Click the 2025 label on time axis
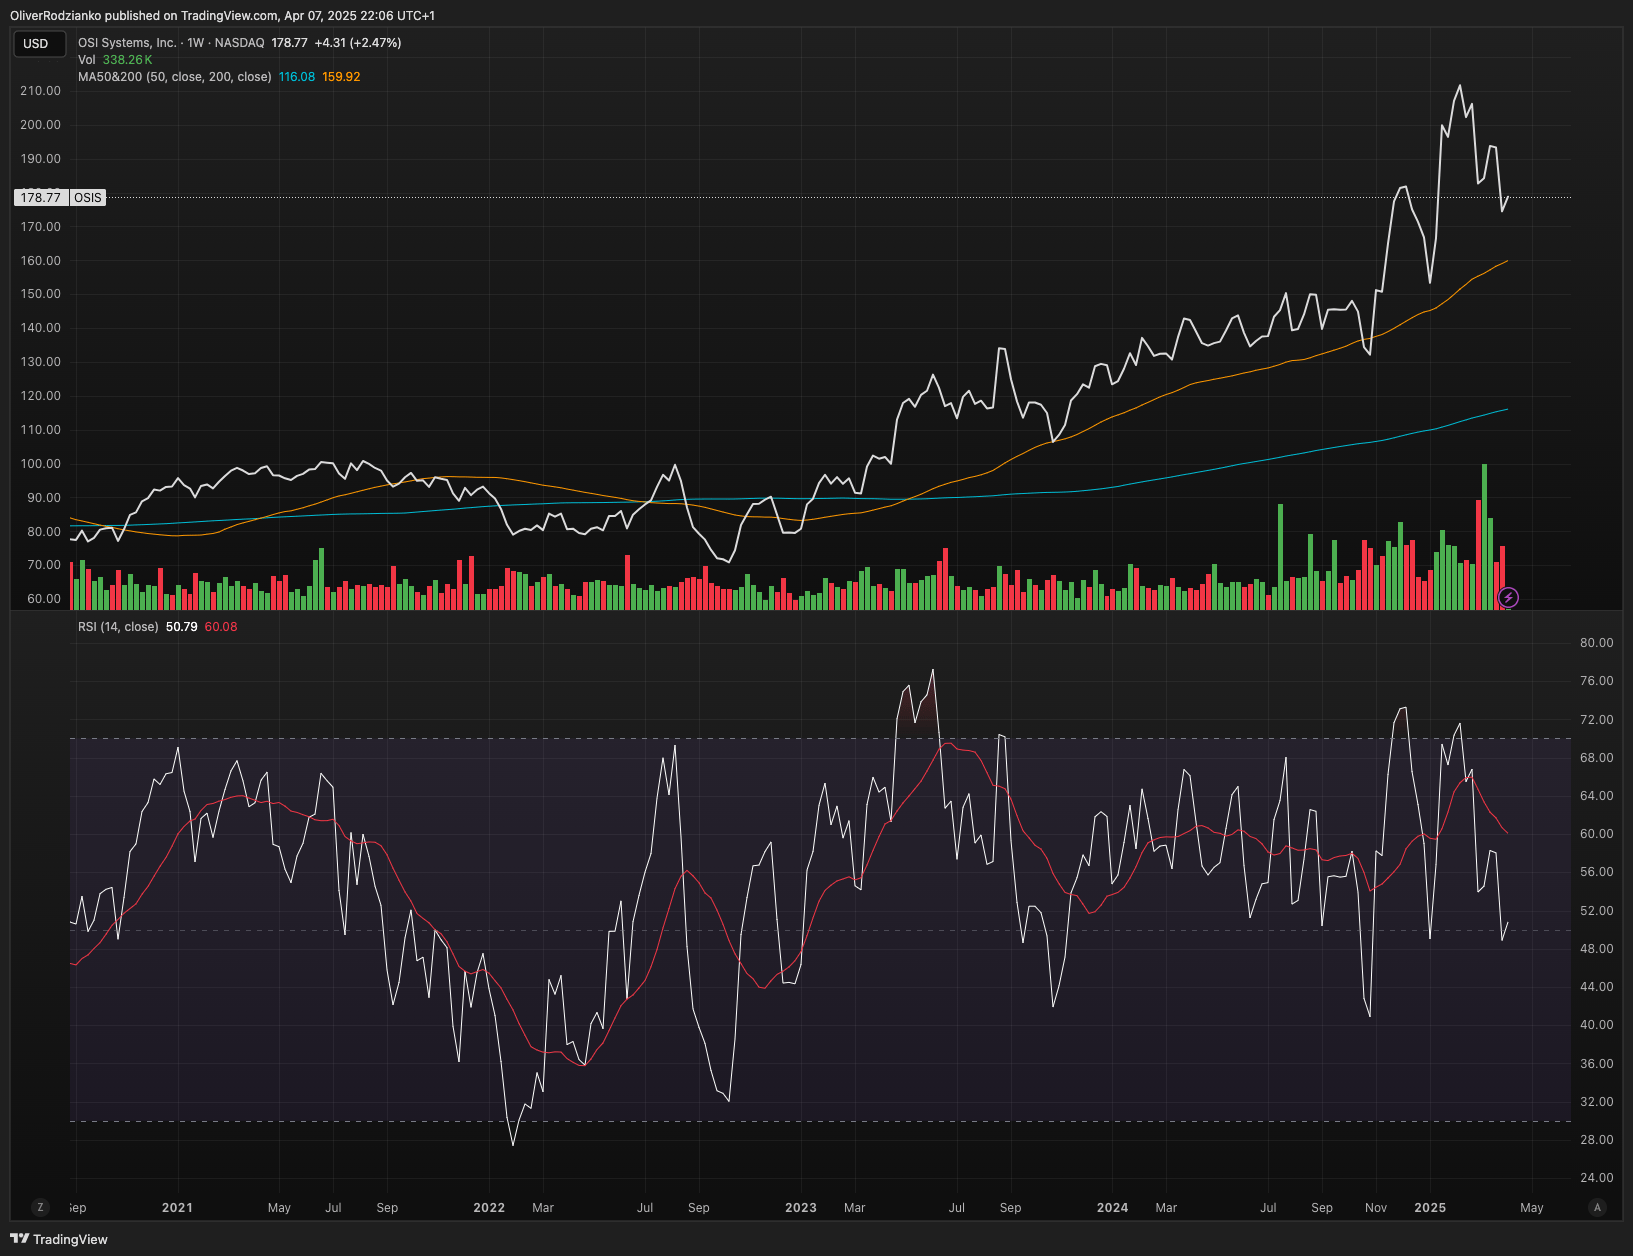This screenshot has height=1256, width=1633. 1430,1207
